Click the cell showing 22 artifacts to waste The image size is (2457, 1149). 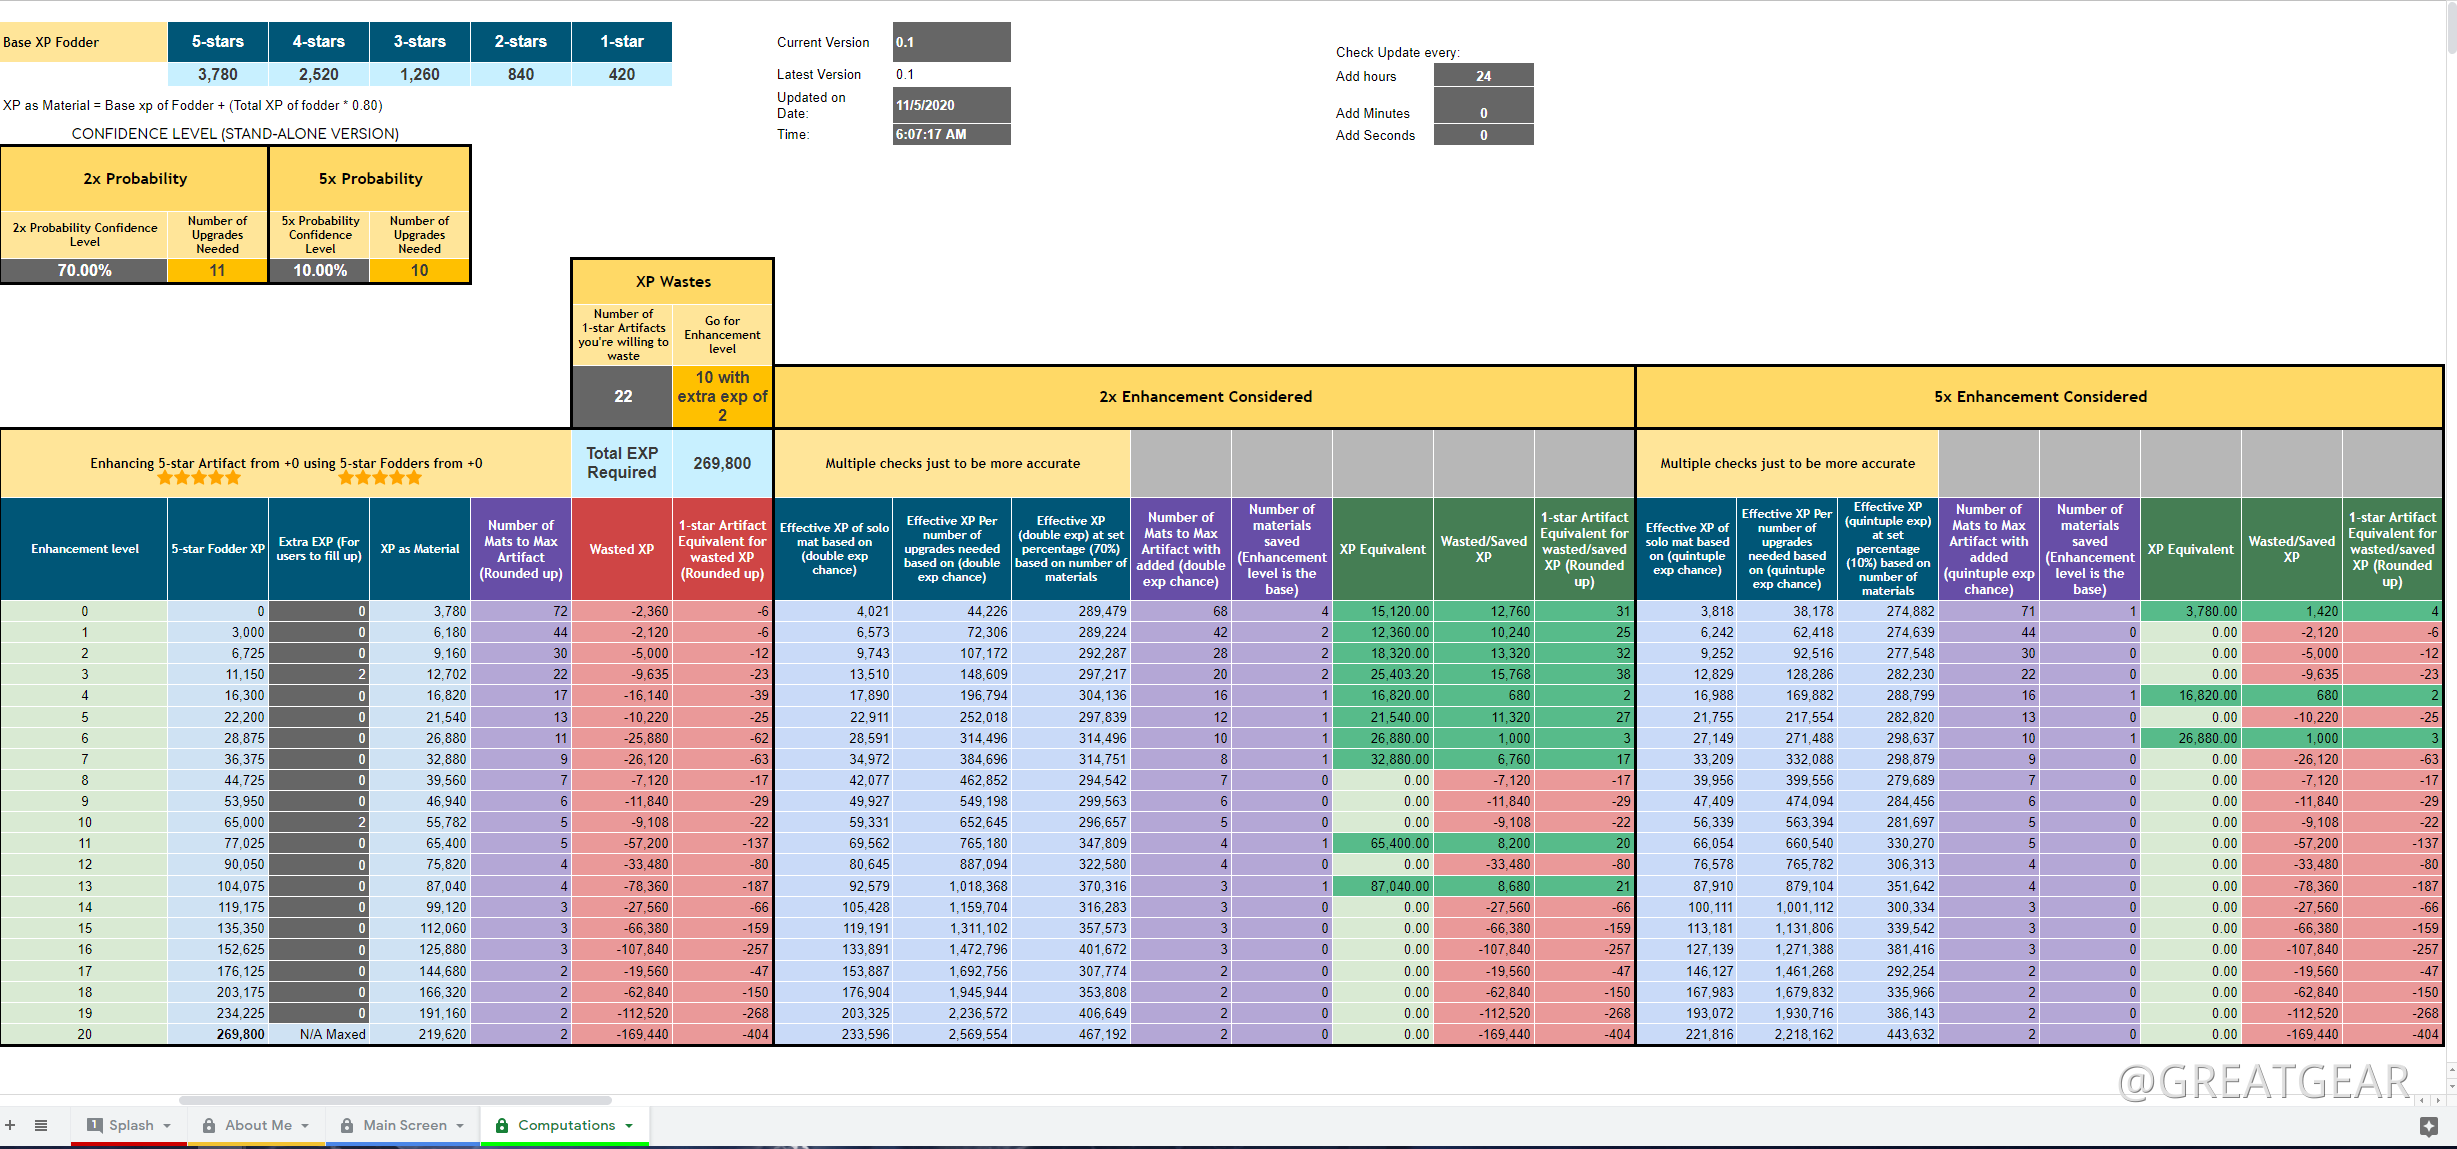pos(622,397)
